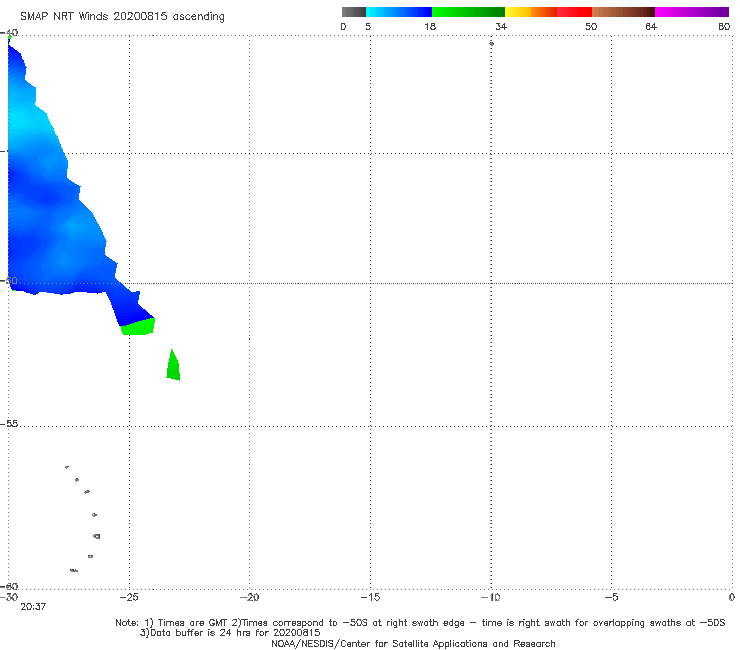Click the magenta-purple 64-80 color bar segment

pos(692,12)
